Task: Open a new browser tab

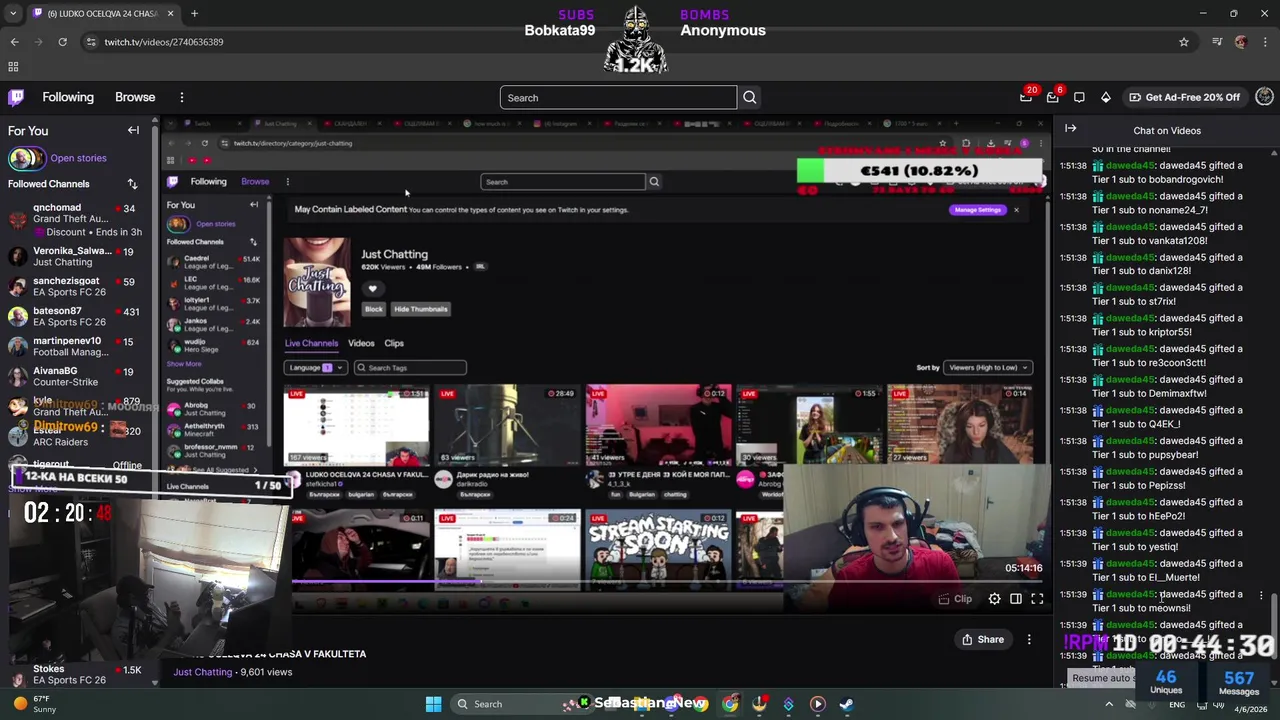Action: [x=194, y=13]
